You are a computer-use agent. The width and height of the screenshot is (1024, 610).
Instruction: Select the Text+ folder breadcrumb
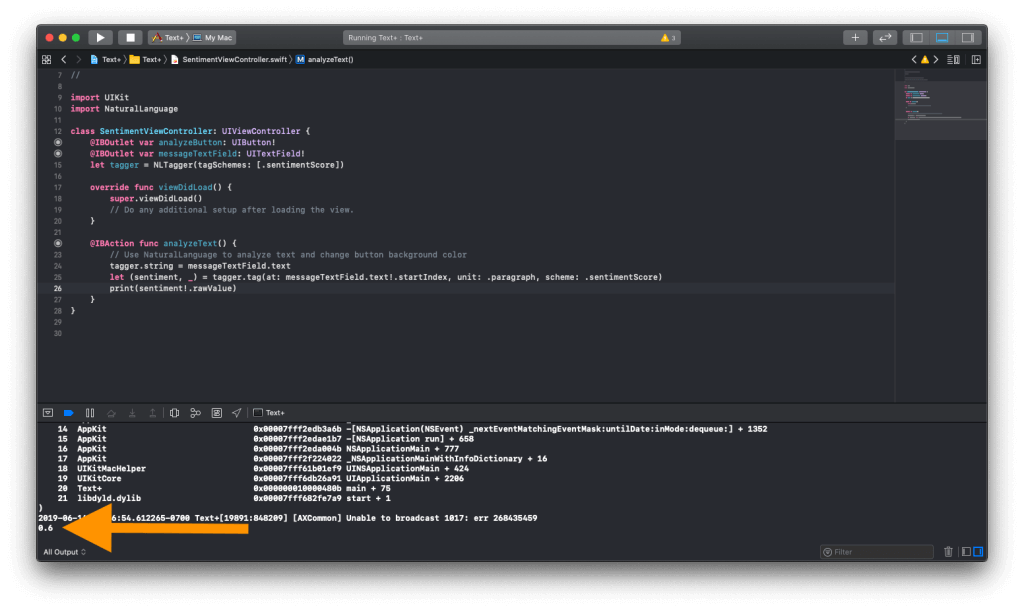coord(145,59)
